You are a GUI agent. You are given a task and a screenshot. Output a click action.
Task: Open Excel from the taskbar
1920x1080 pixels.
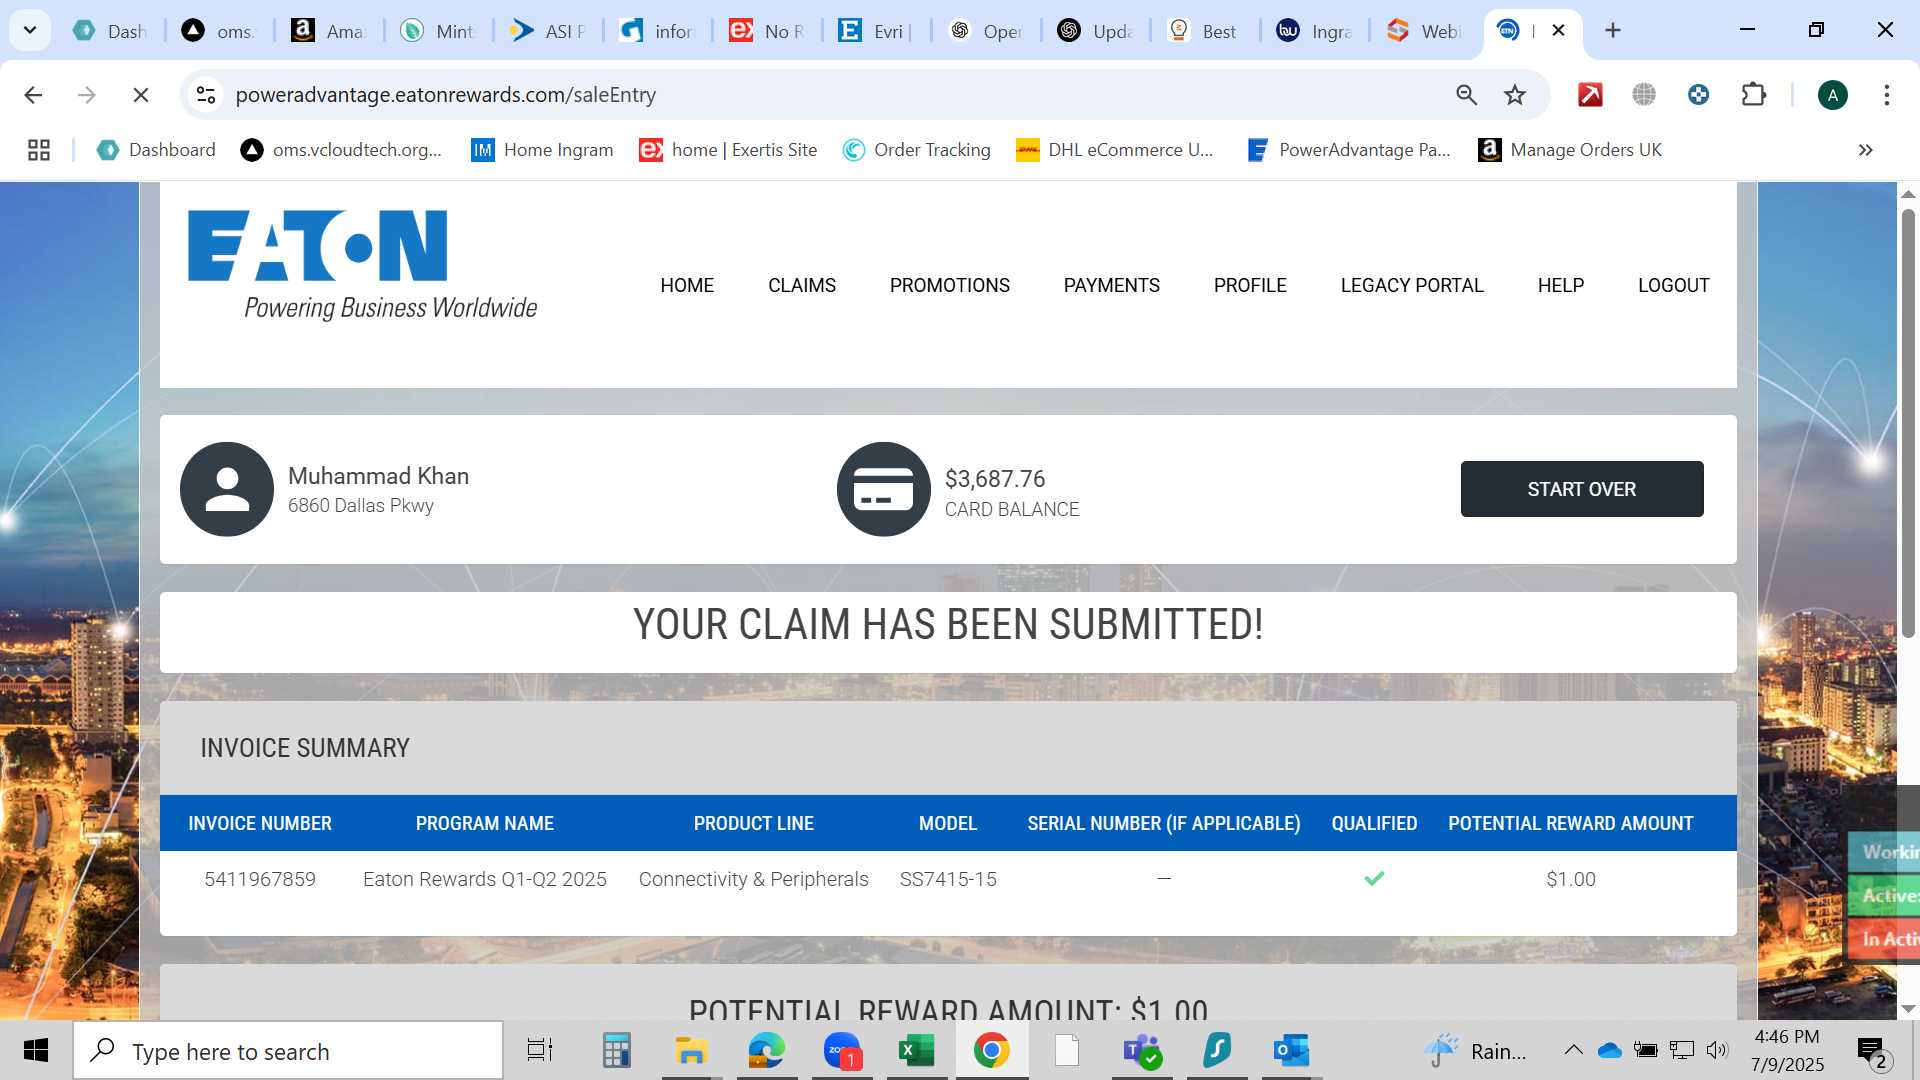(916, 1051)
